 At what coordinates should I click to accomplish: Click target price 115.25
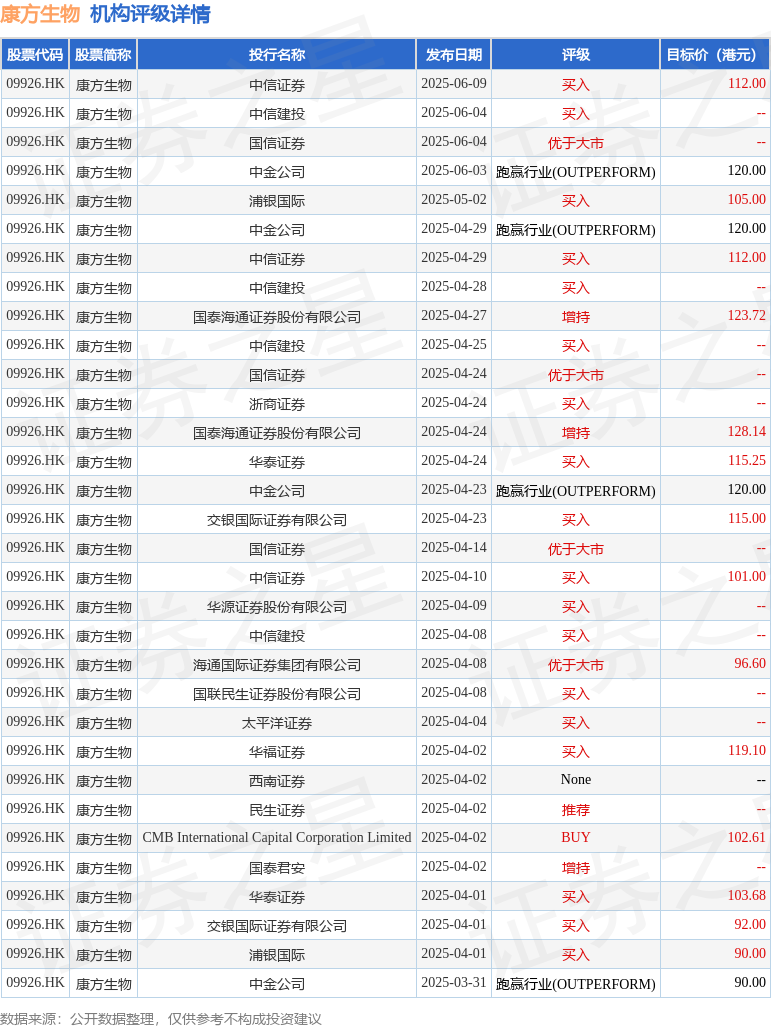746,461
